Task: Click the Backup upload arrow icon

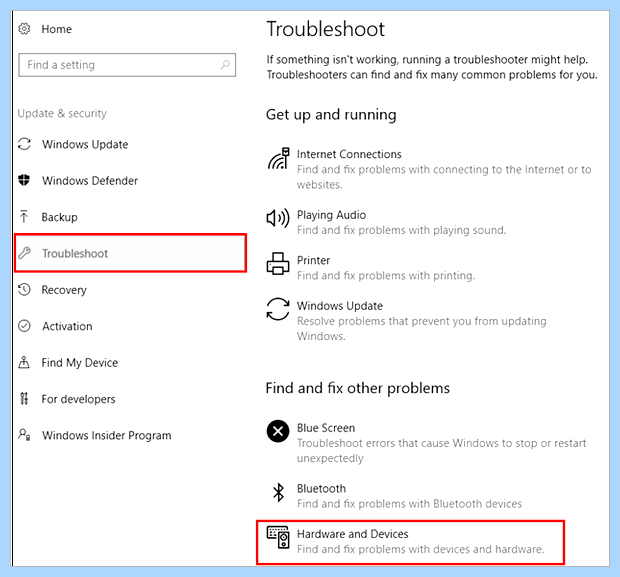Action: 24,217
